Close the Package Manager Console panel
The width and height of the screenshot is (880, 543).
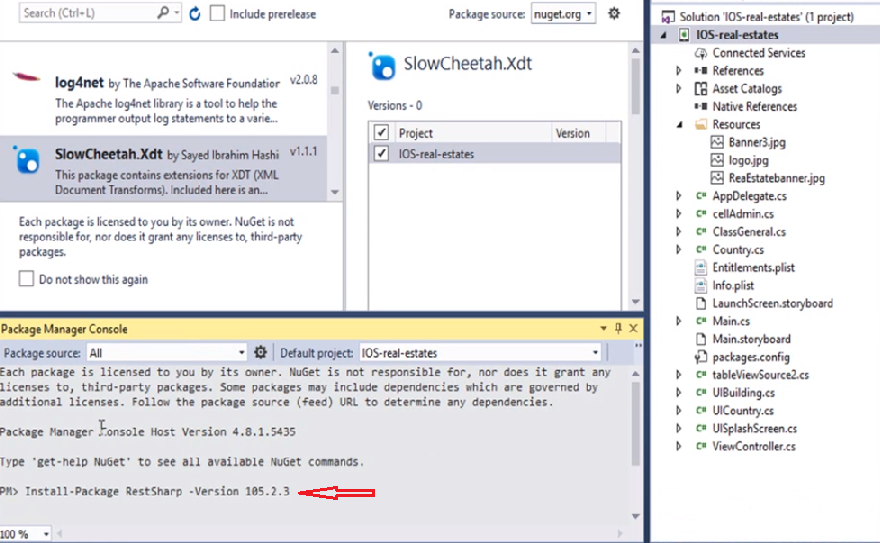tap(633, 328)
